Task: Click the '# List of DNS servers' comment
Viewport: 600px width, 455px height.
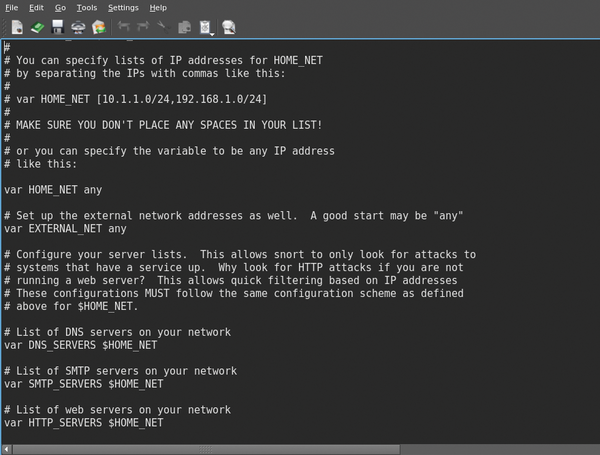Action: (x=117, y=332)
